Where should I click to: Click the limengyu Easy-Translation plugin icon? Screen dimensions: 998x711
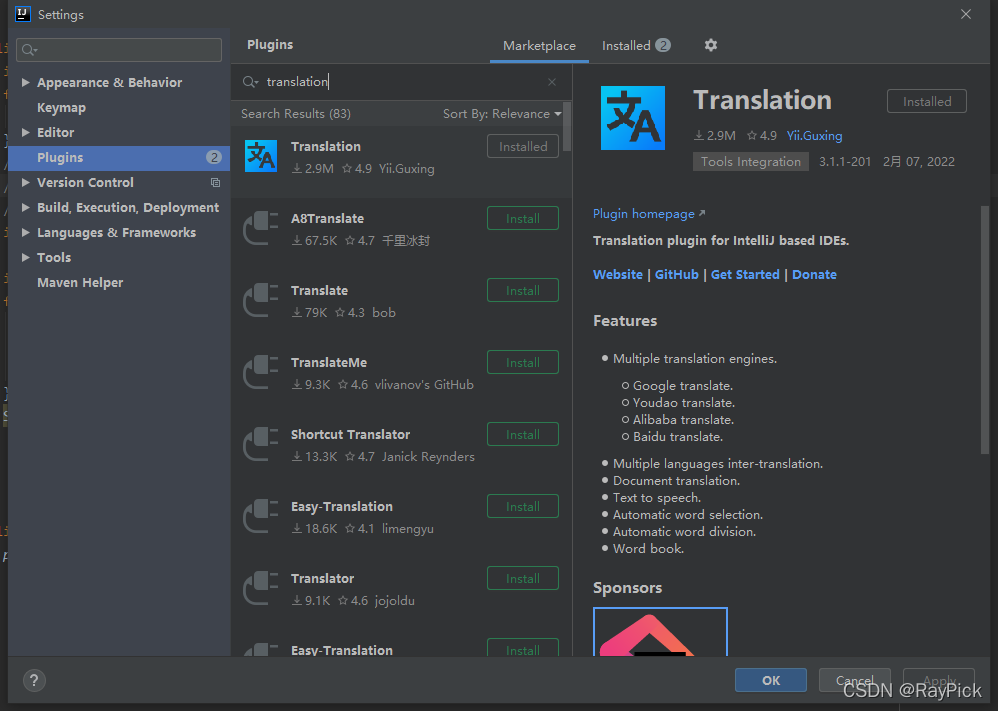pyautogui.click(x=261, y=516)
